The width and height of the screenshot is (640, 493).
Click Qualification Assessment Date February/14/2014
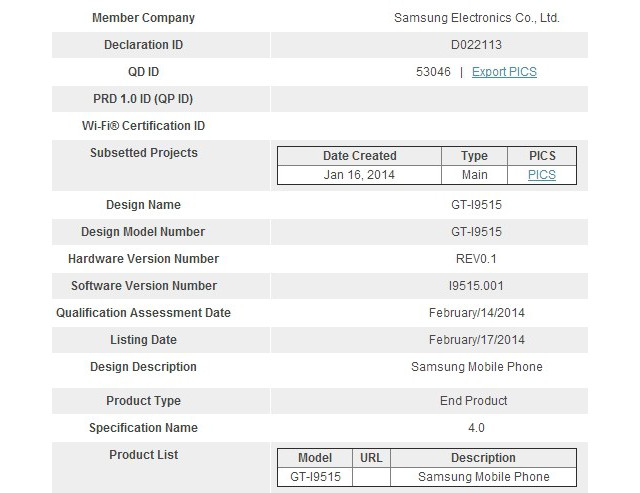pyautogui.click(x=477, y=313)
